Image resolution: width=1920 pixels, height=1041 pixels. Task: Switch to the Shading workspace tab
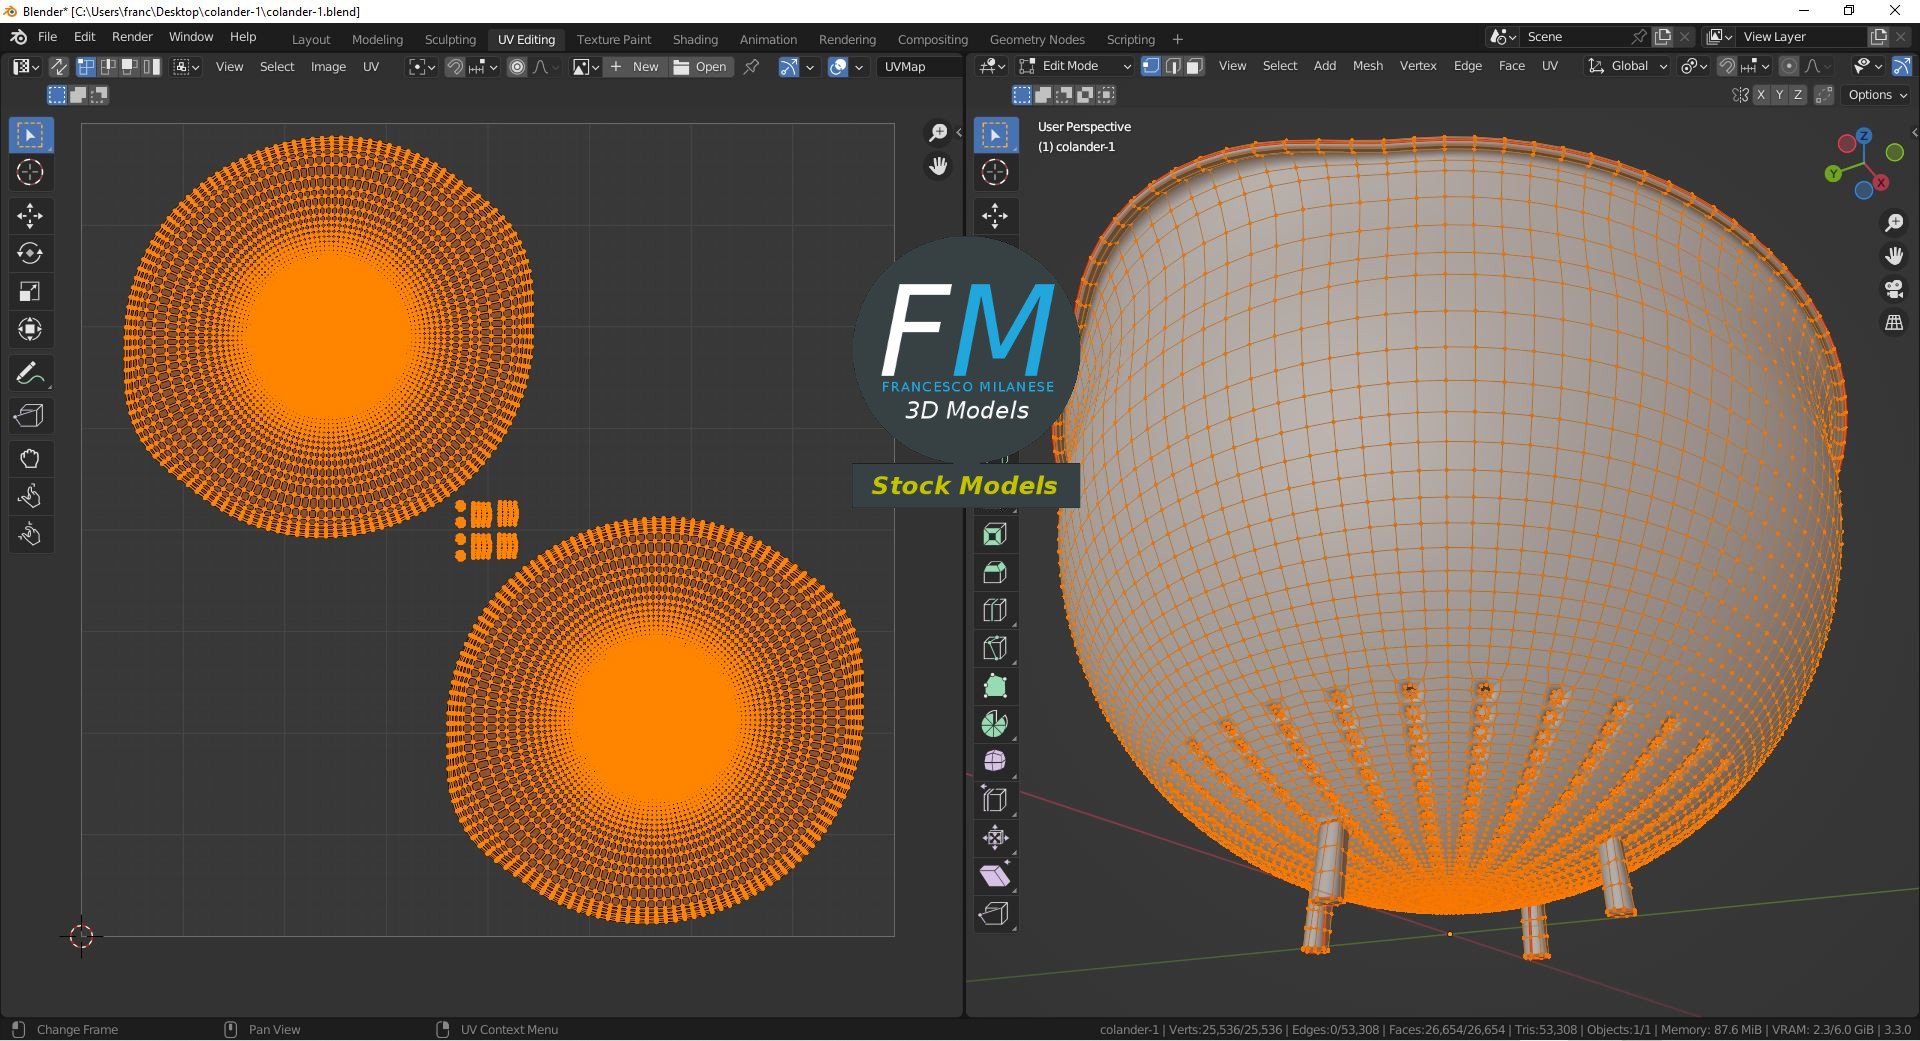[695, 39]
